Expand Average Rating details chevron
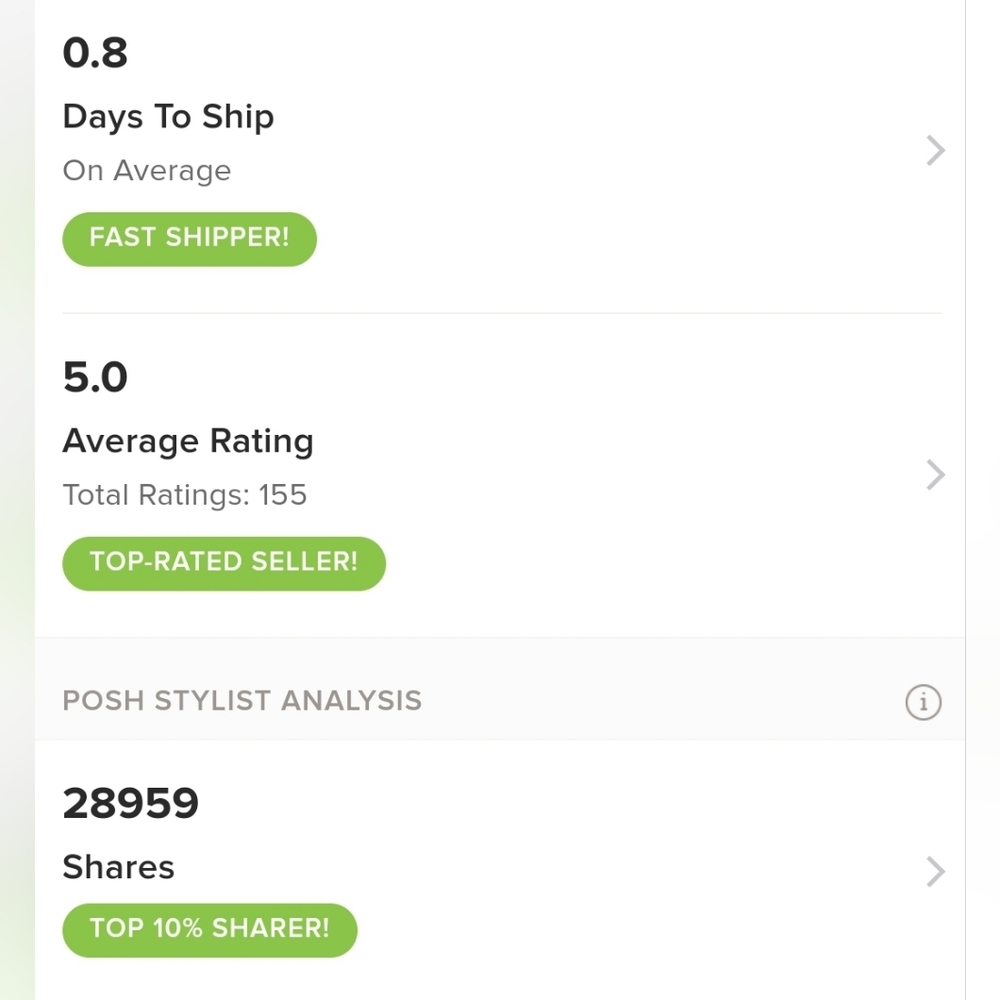Screen dimensions: 1000x1000 tap(935, 475)
